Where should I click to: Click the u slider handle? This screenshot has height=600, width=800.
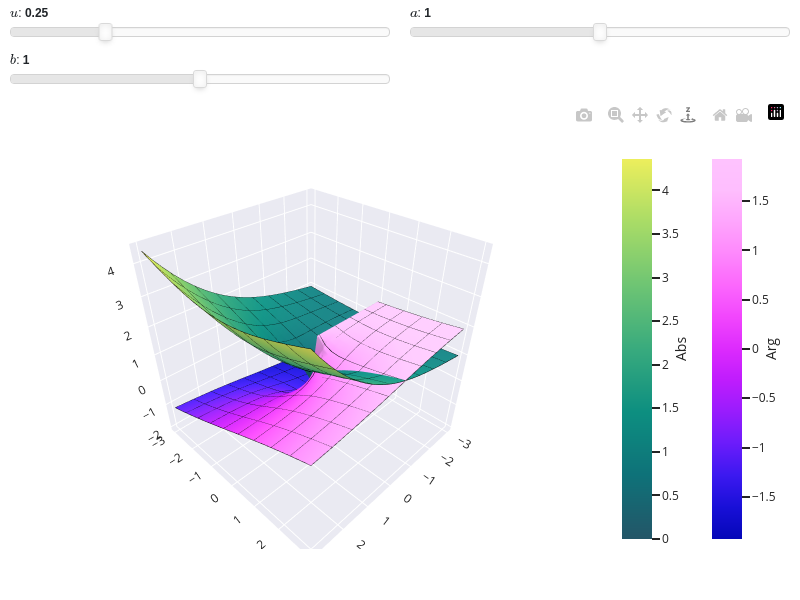106,32
